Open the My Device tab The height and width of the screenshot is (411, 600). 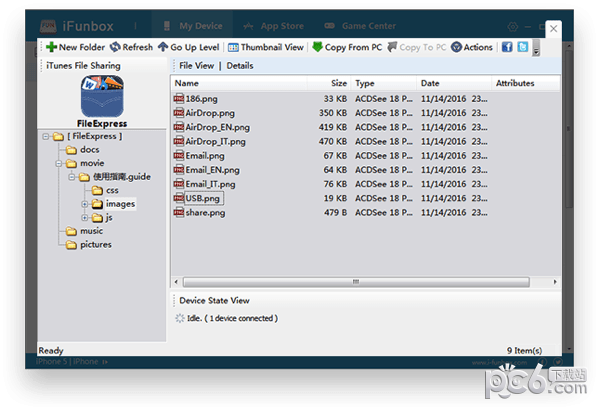(x=192, y=26)
